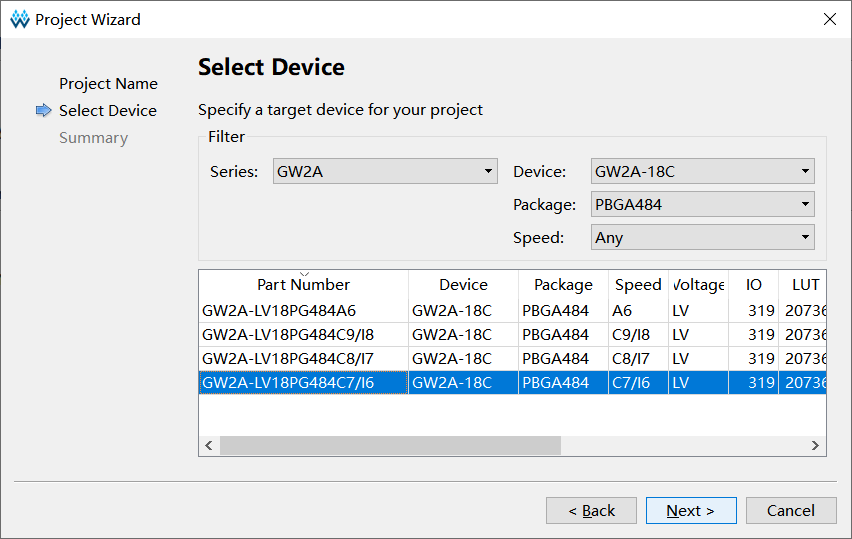Click the Back button
Viewport: 852px width, 539px height.
tap(591, 511)
